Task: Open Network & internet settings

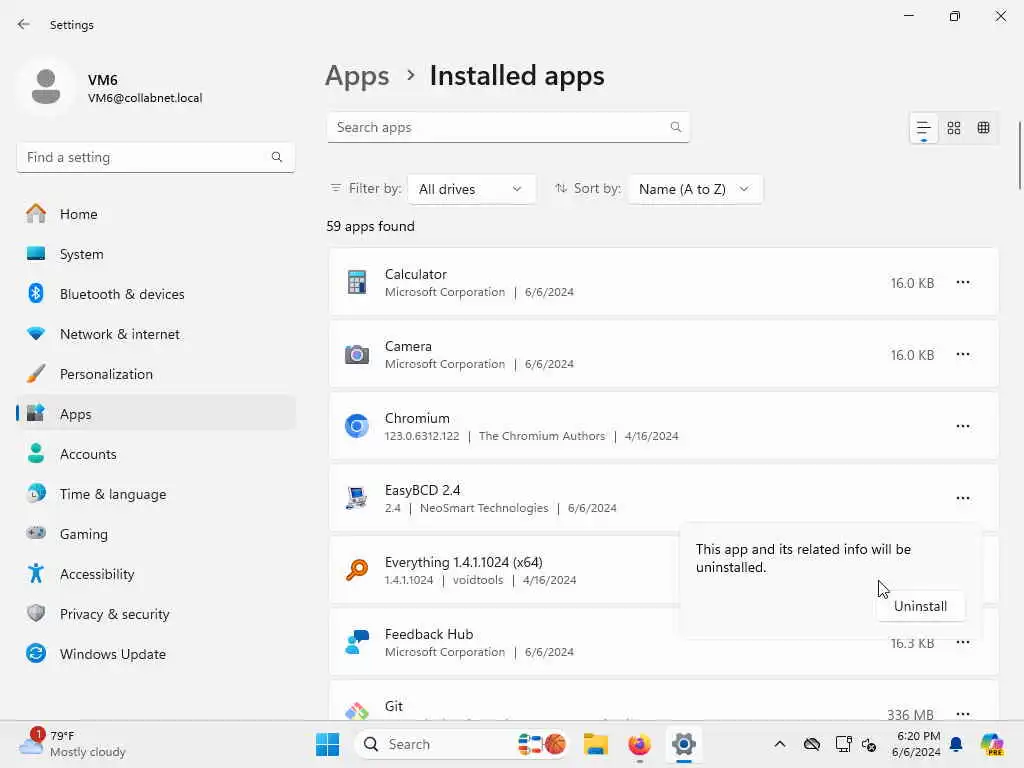Action: [x=156, y=334]
